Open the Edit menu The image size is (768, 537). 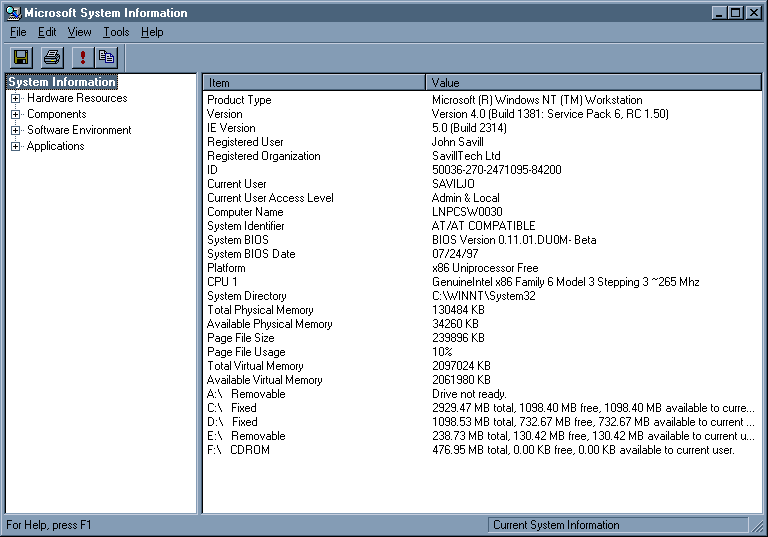click(47, 32)
